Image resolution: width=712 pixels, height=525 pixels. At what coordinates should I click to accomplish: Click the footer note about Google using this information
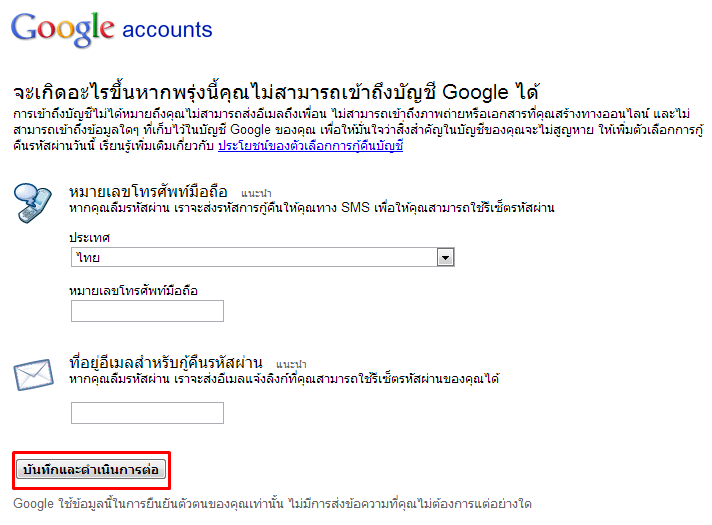point(272,504)
